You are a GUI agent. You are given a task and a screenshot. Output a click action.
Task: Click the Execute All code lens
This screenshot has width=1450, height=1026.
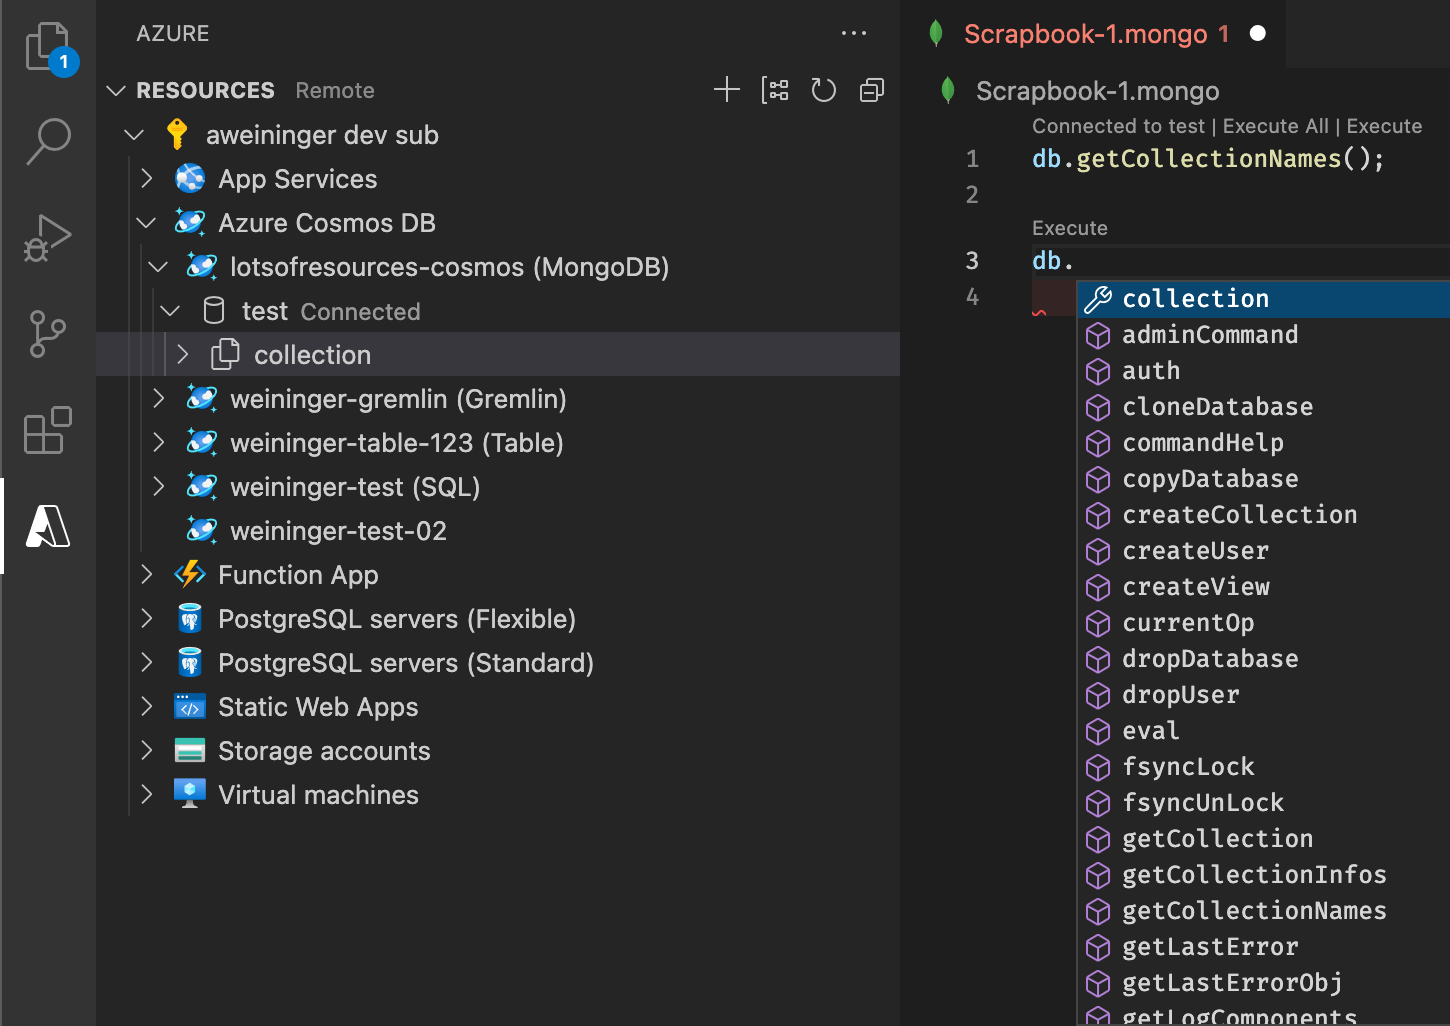tap(1276, 126)
